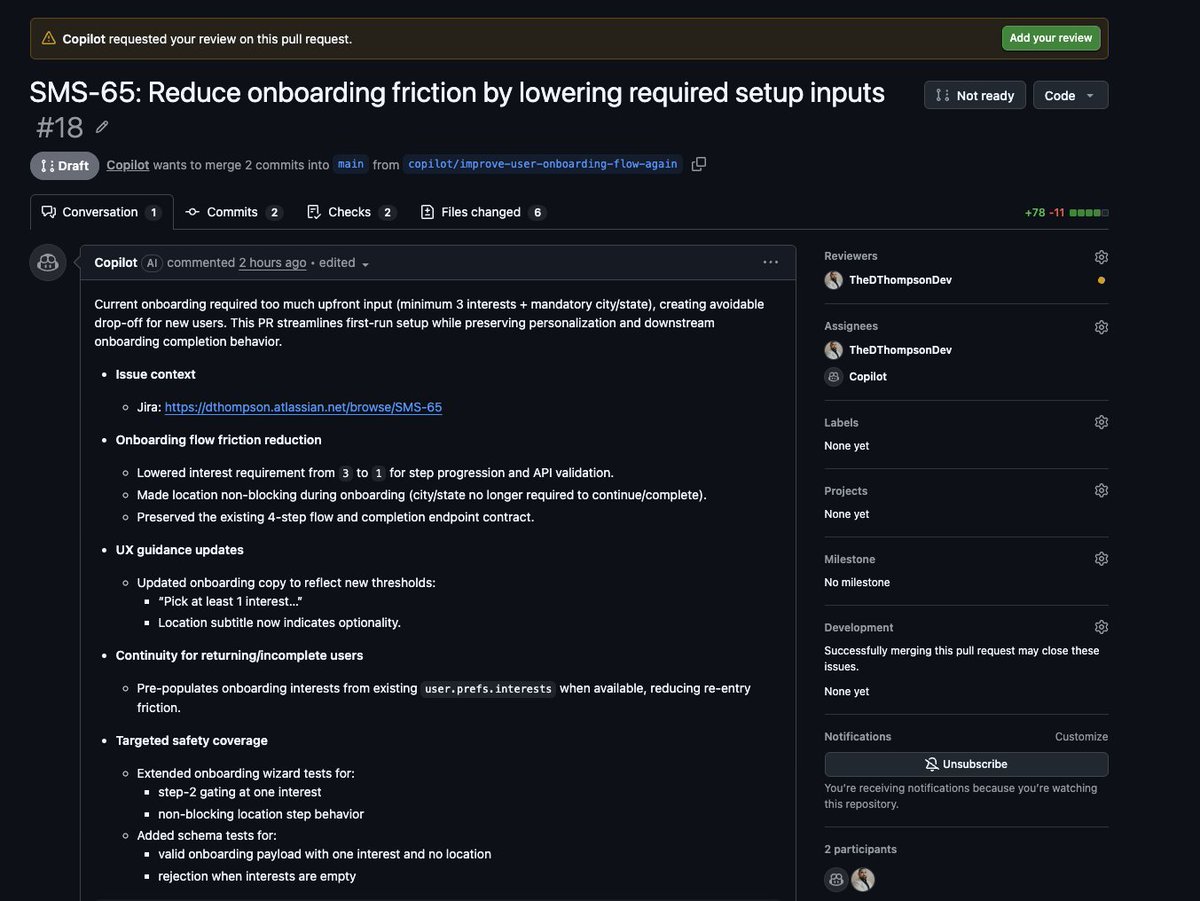This screenshot has height=901, width=1200.
Task: Switch to the Commits tab
Action: 234,212
